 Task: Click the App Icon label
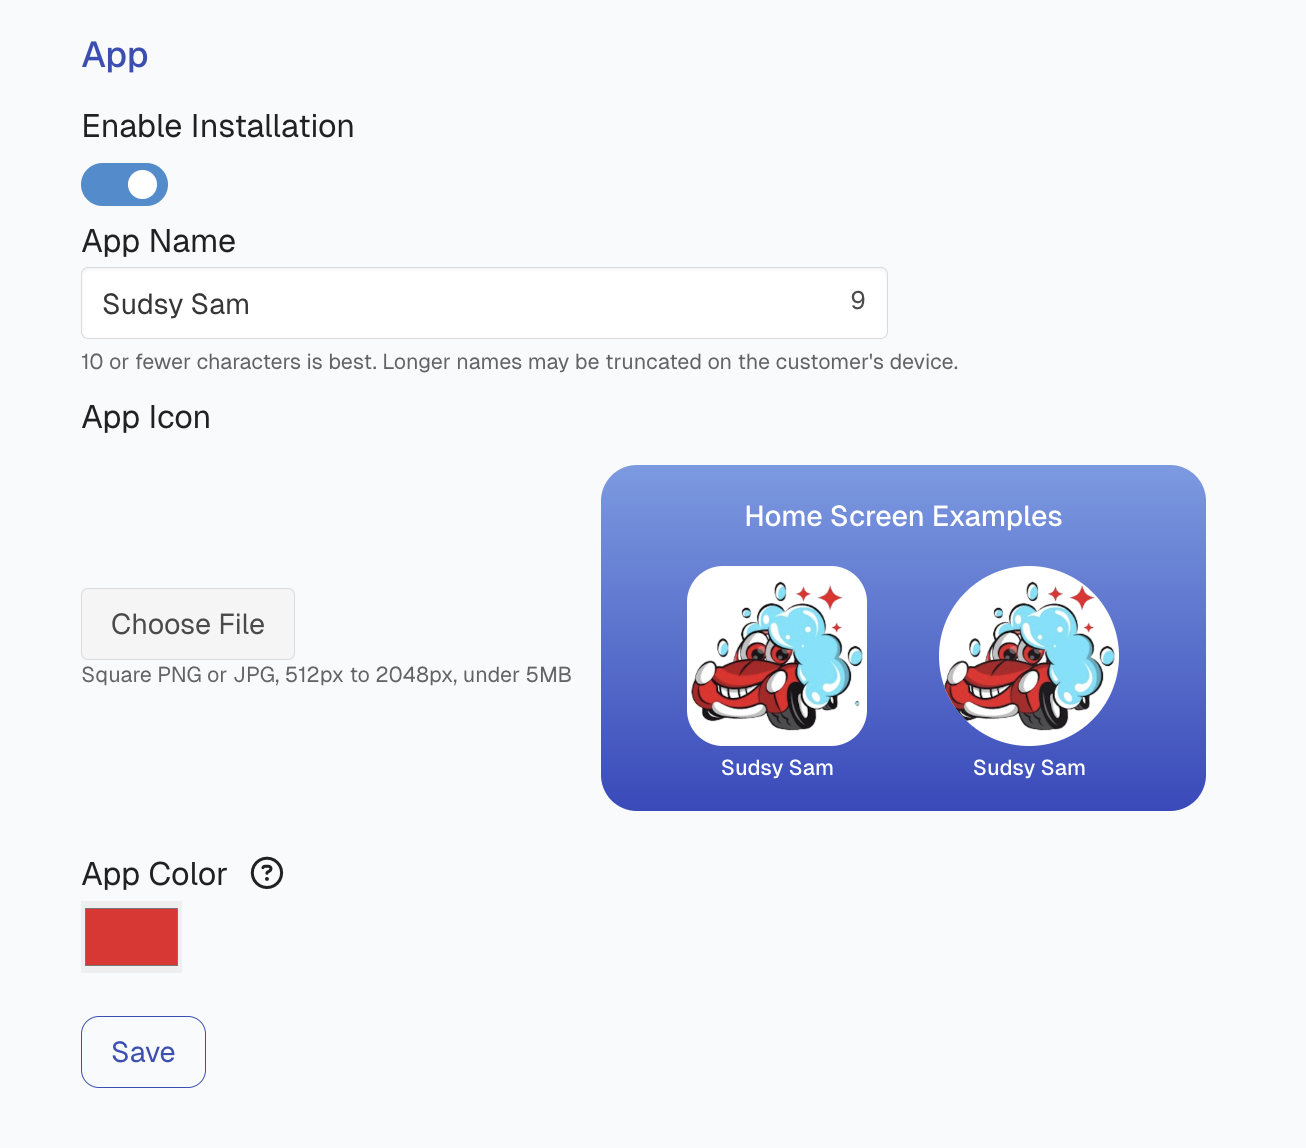pos(146,417)
